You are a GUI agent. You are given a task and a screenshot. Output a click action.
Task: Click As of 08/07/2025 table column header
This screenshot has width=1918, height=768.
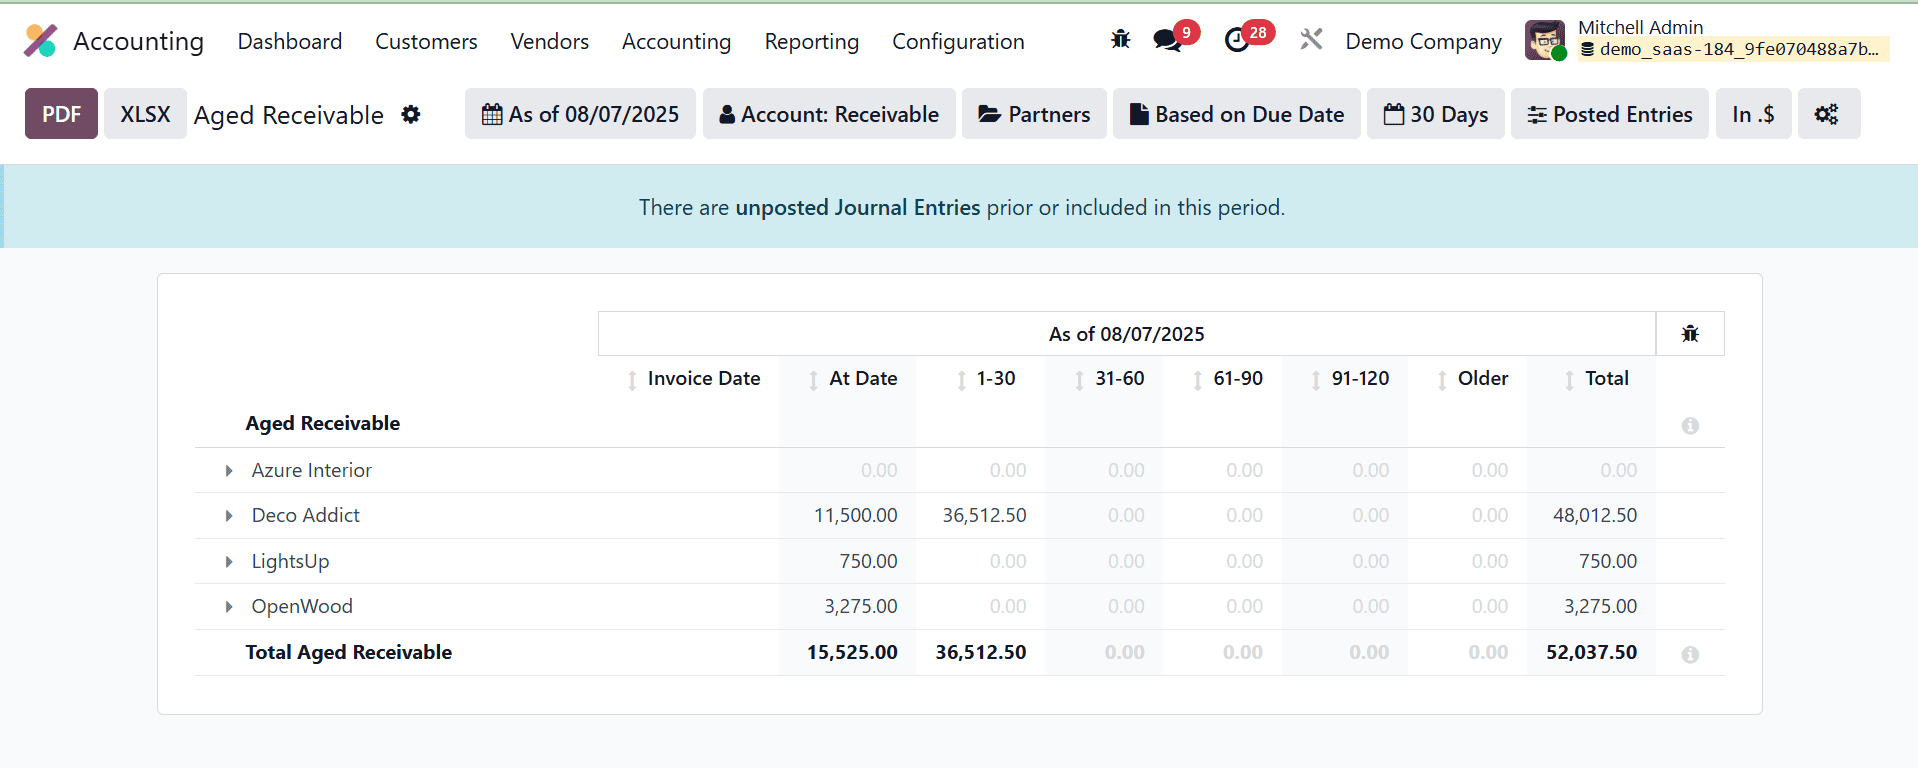[1126, 334]
